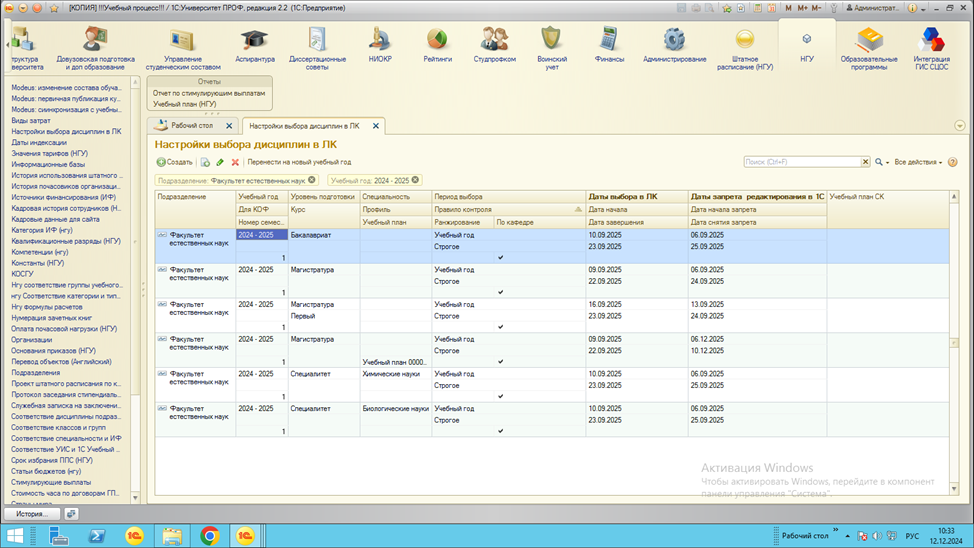Click the help question mark icon
The height and width of the screenshot is (548, 974).
pos(953,162)
